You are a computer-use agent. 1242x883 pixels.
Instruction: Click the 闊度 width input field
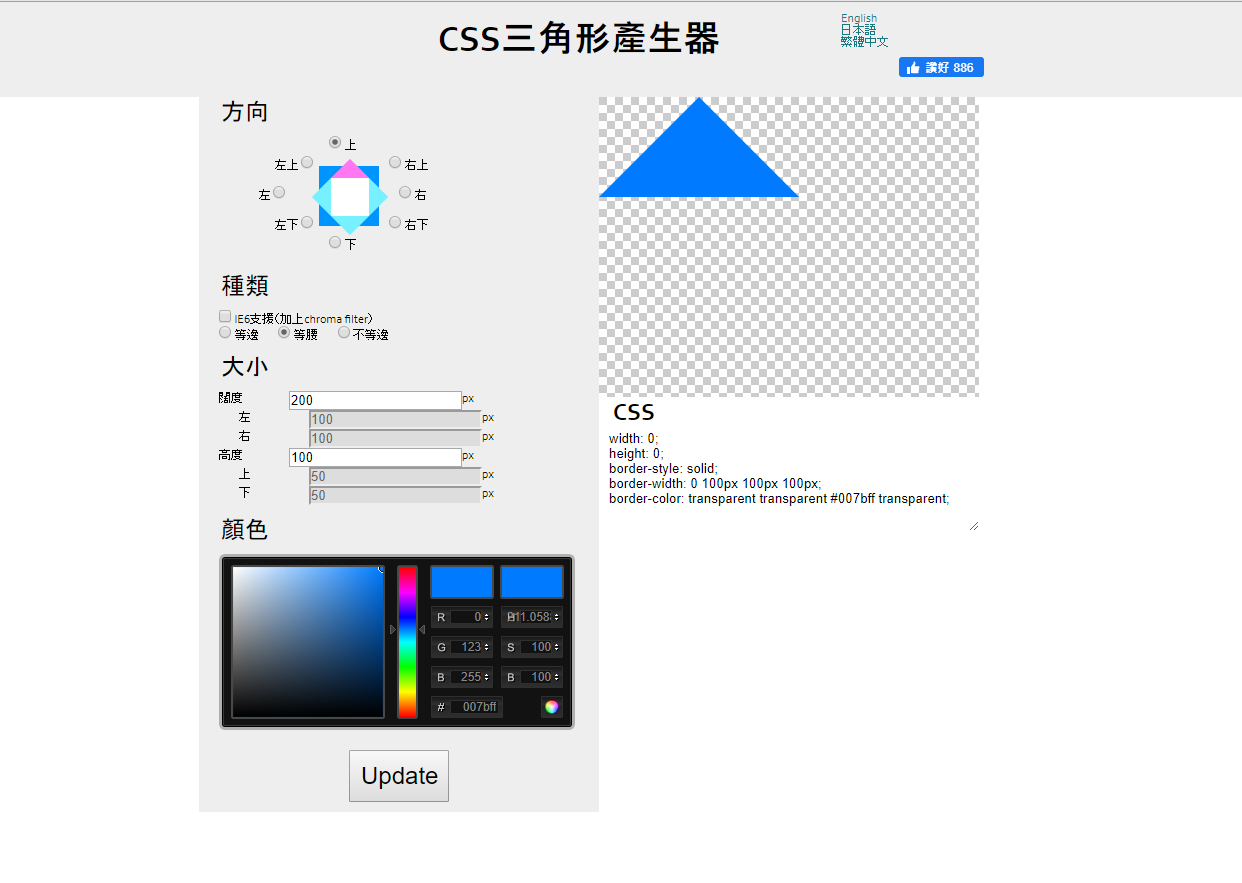pos(375,400)
